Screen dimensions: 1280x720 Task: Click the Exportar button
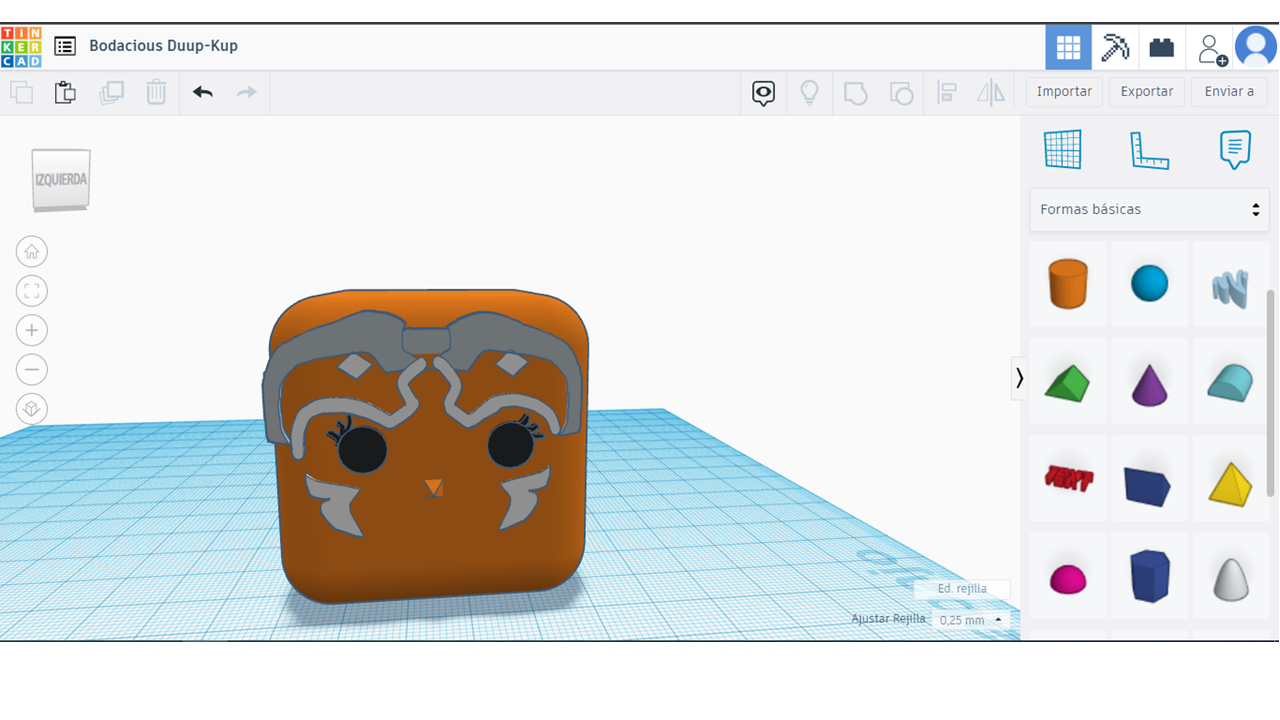1147,92
